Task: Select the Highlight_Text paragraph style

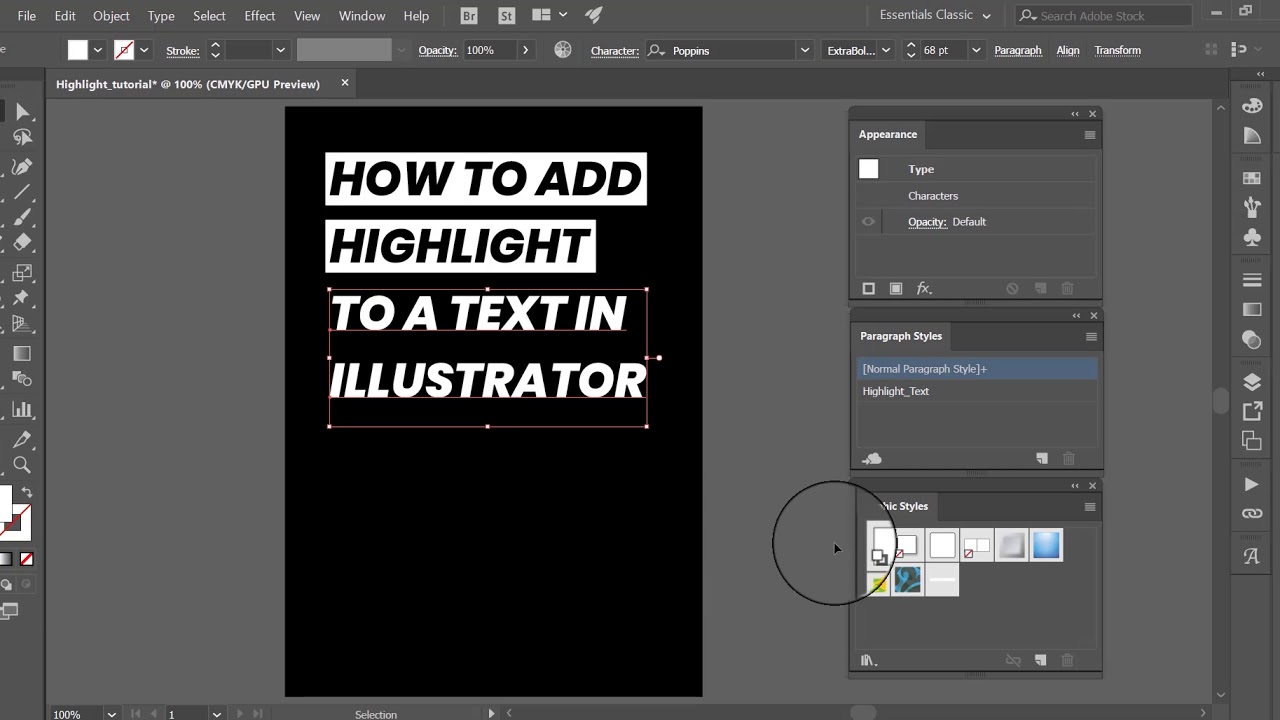Action: click(977, 391)
